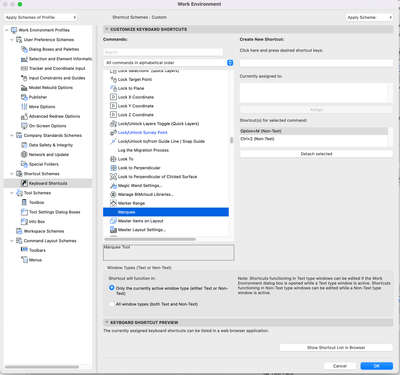Select Manage BIMcloud Libraries command
The width and height of the screenshot is (400, 375).
pos(146,194)
